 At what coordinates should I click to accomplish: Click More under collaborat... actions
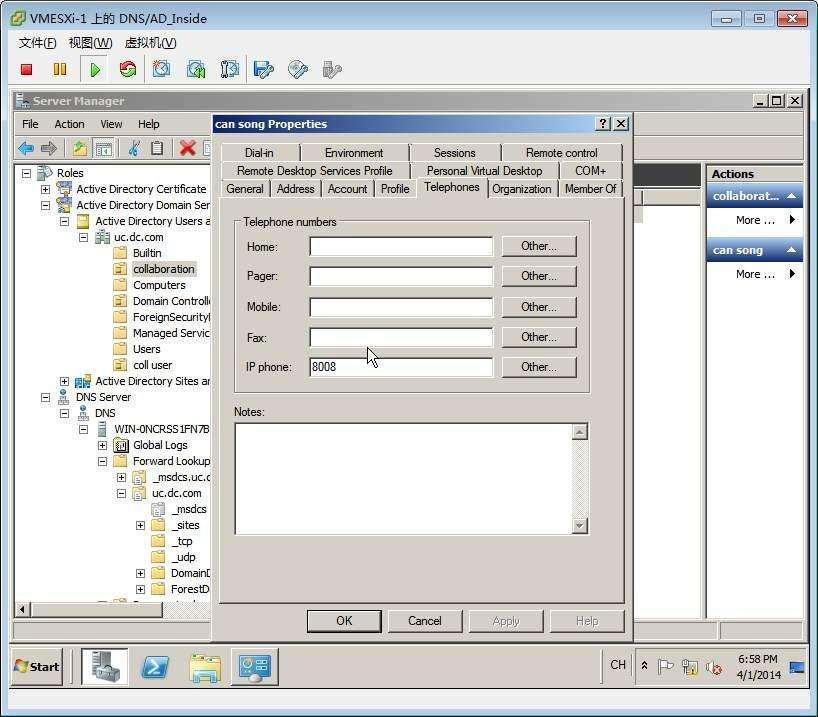pos(755,220)
